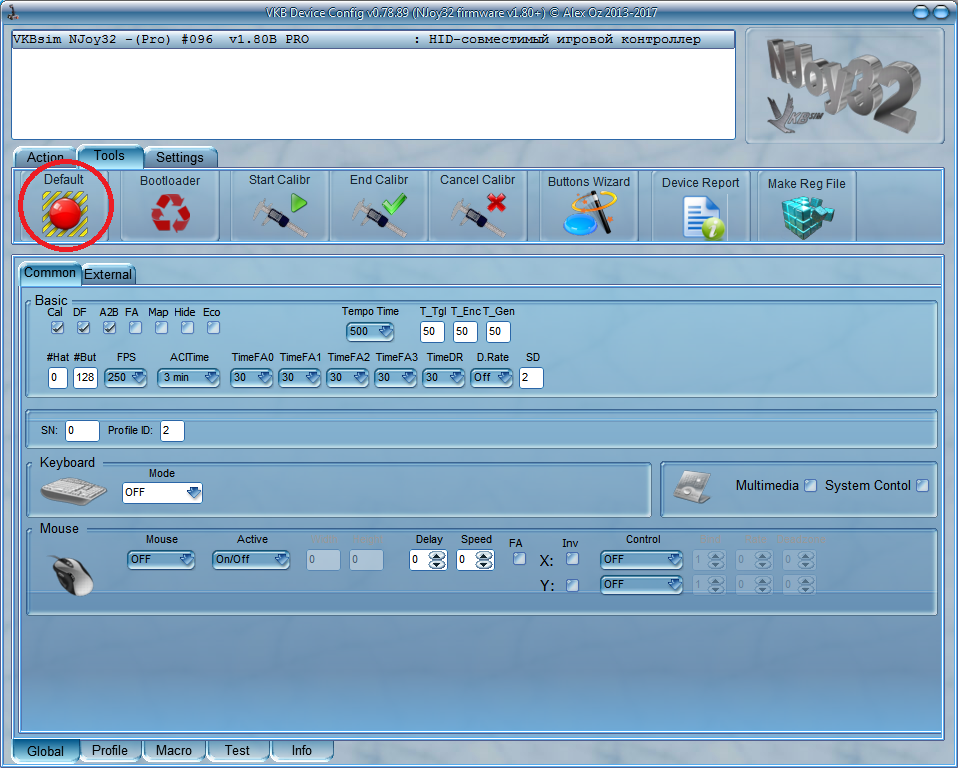Invert the mouse X axis checkbox
The image size is (958, 768).
click(572, 558)
